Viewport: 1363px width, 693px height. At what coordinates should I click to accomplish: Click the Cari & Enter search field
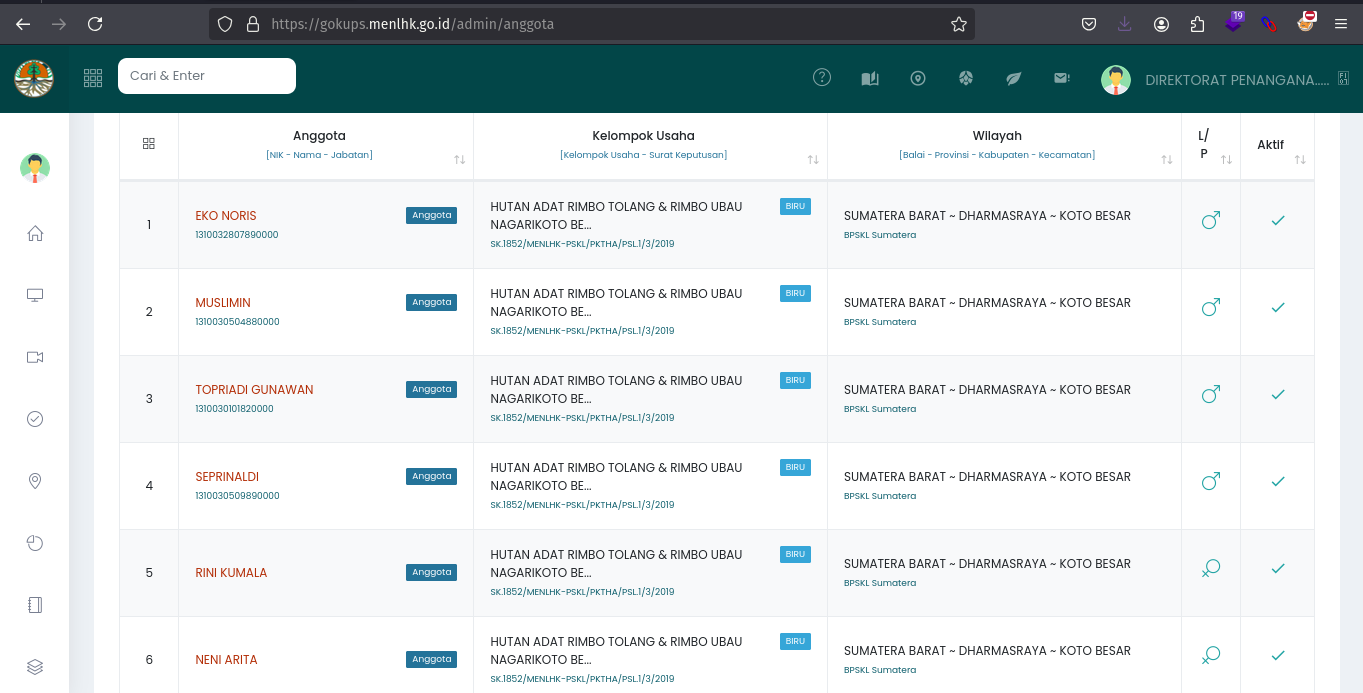click(x=207, y=76)
